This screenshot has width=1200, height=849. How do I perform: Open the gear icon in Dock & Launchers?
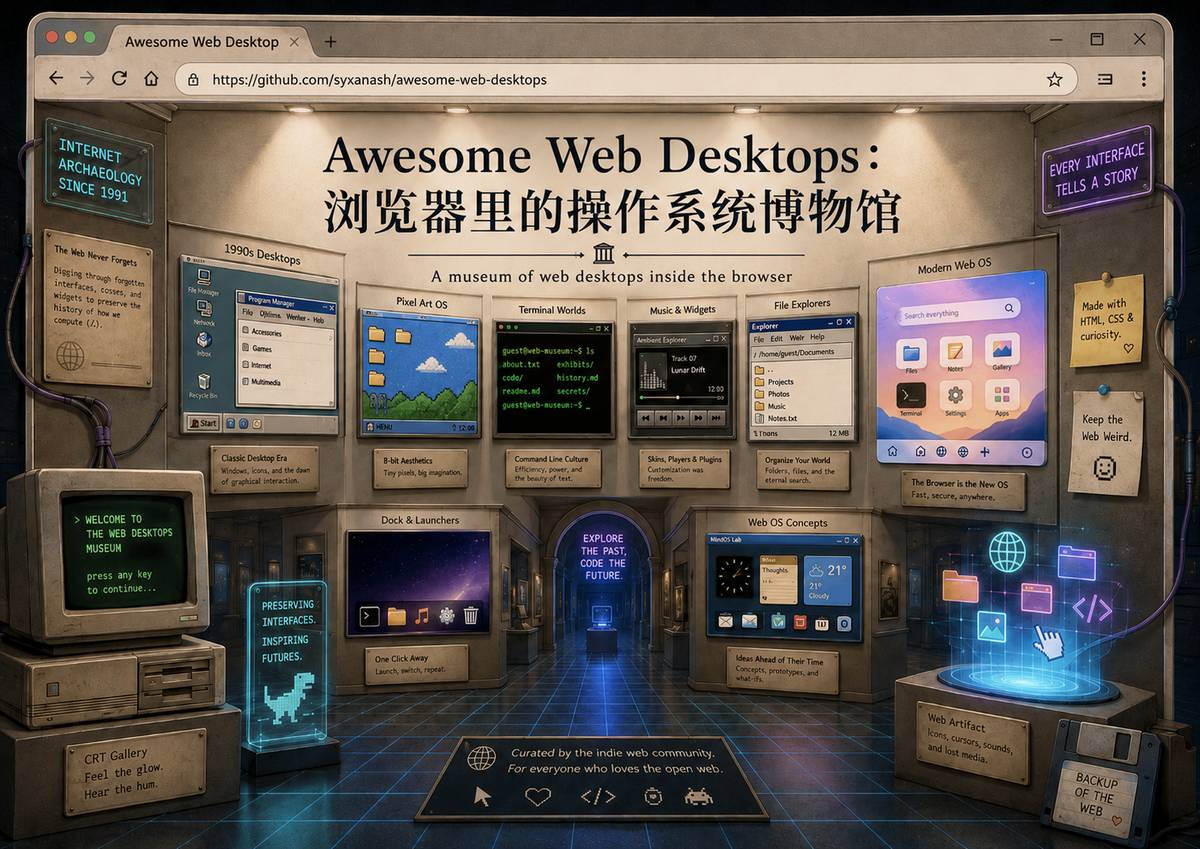point(446,616)
